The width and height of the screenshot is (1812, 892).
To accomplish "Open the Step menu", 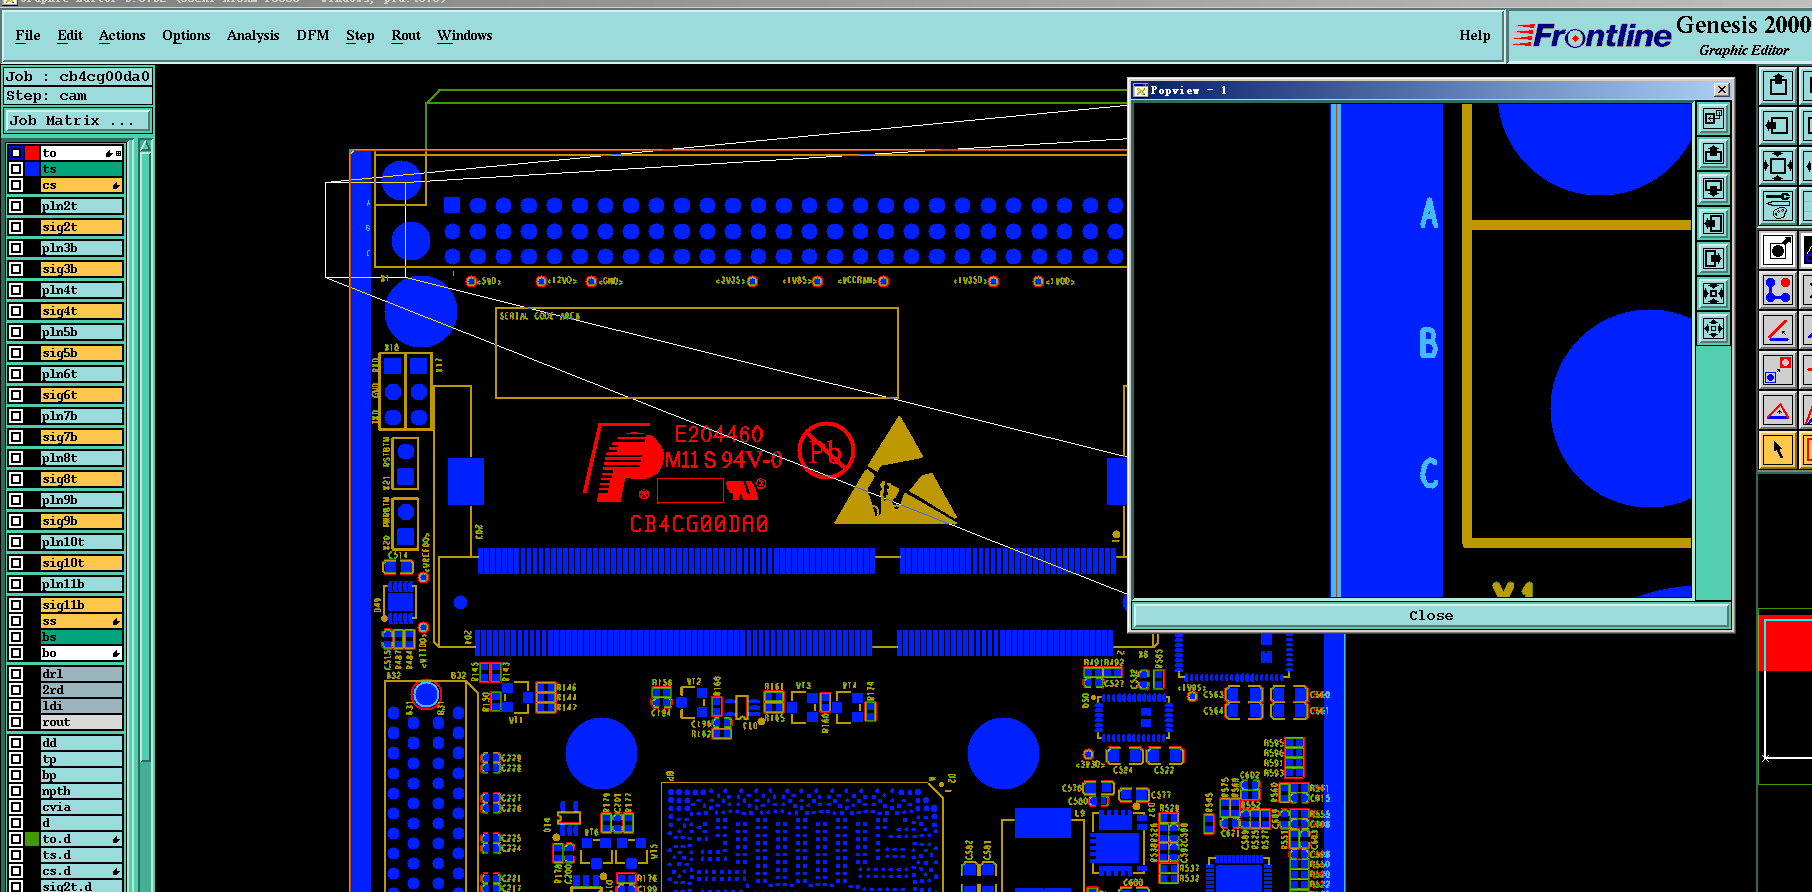I will 360,35.
